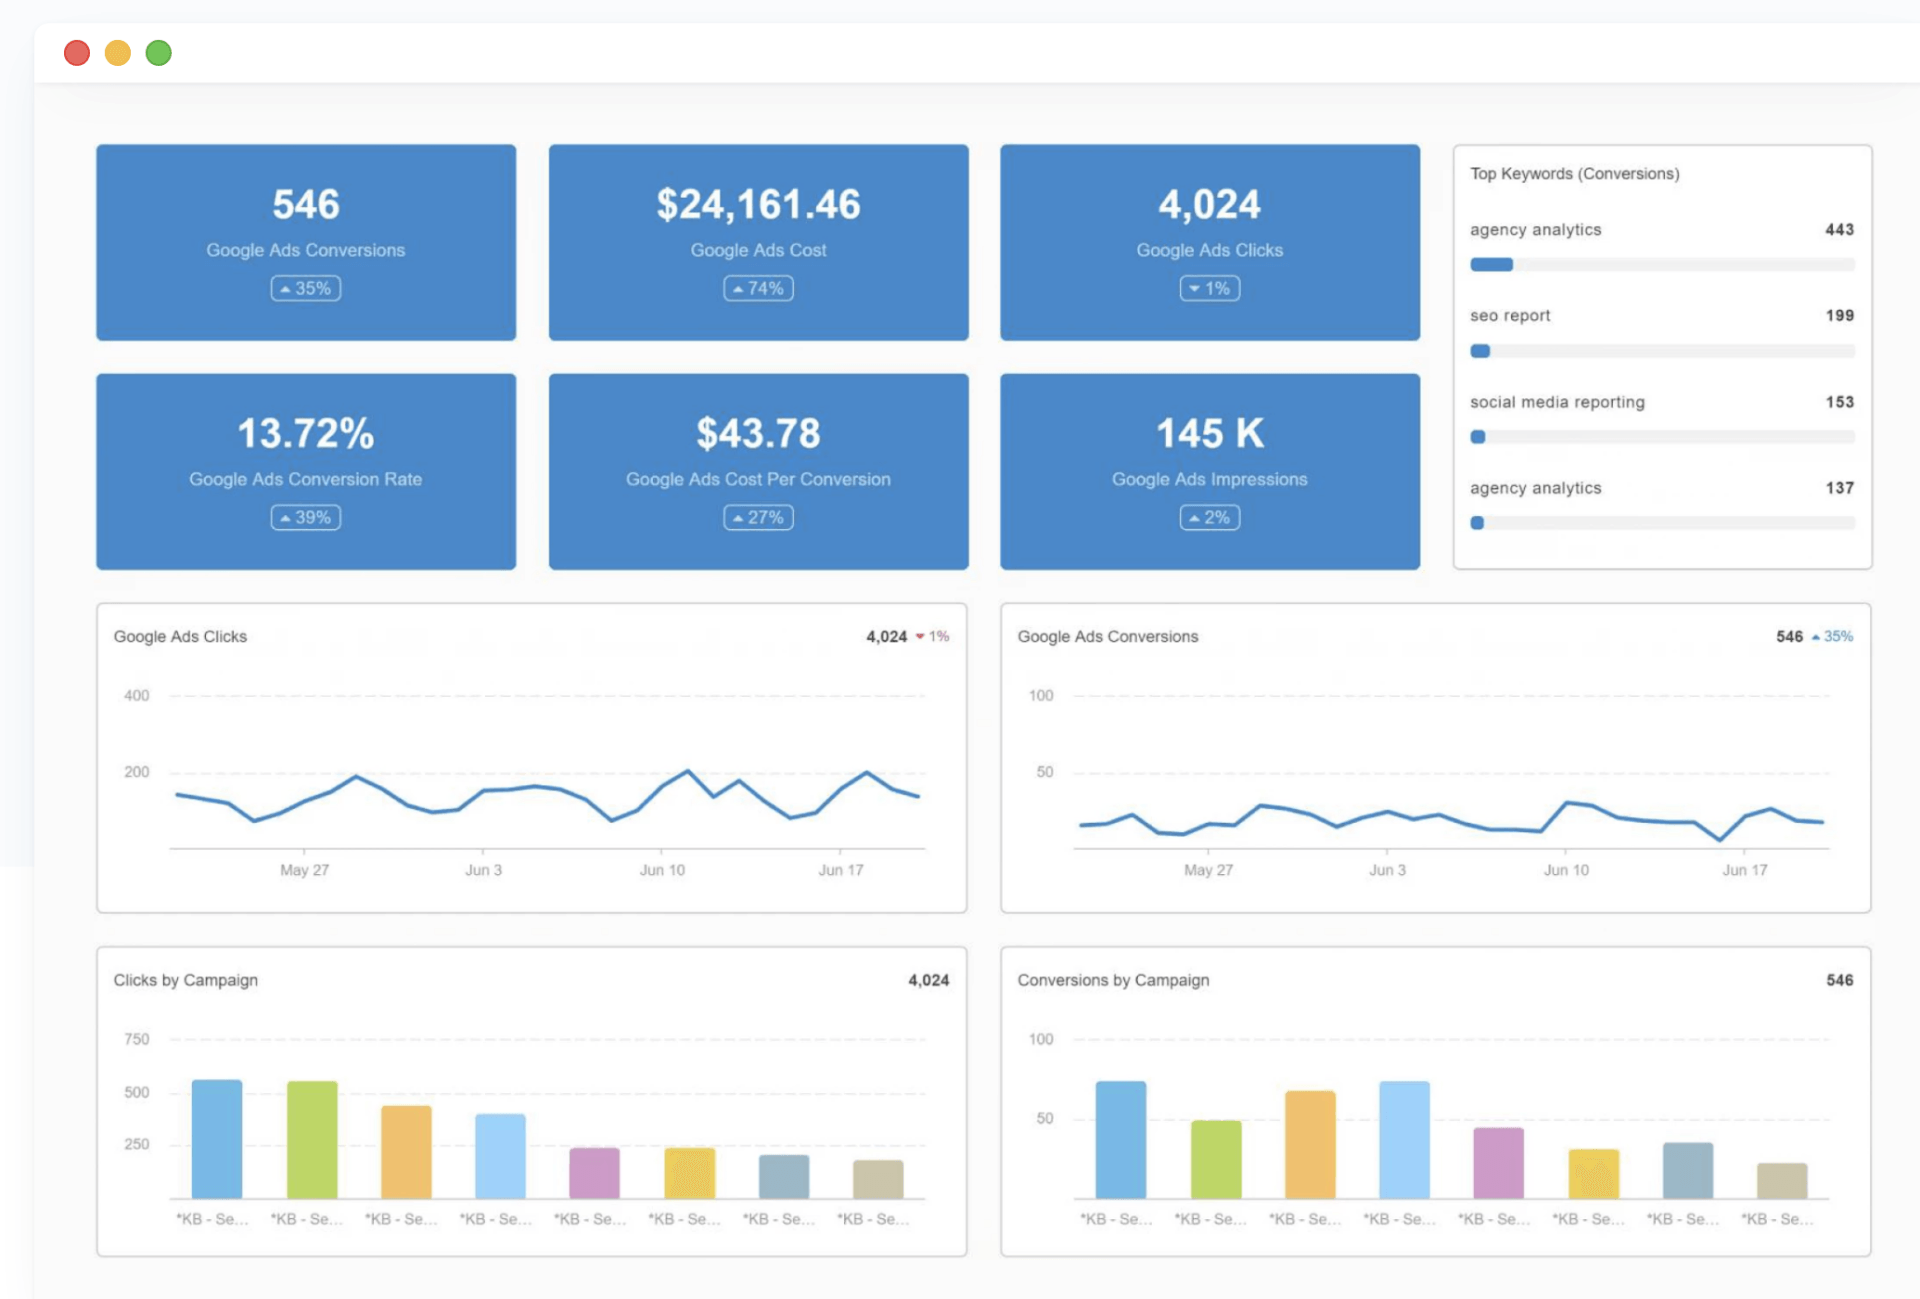This screenshot has height=1299, width=1920.
Task: Click the 39% badge under Conversion Rate
Action: tap(305, 518)
